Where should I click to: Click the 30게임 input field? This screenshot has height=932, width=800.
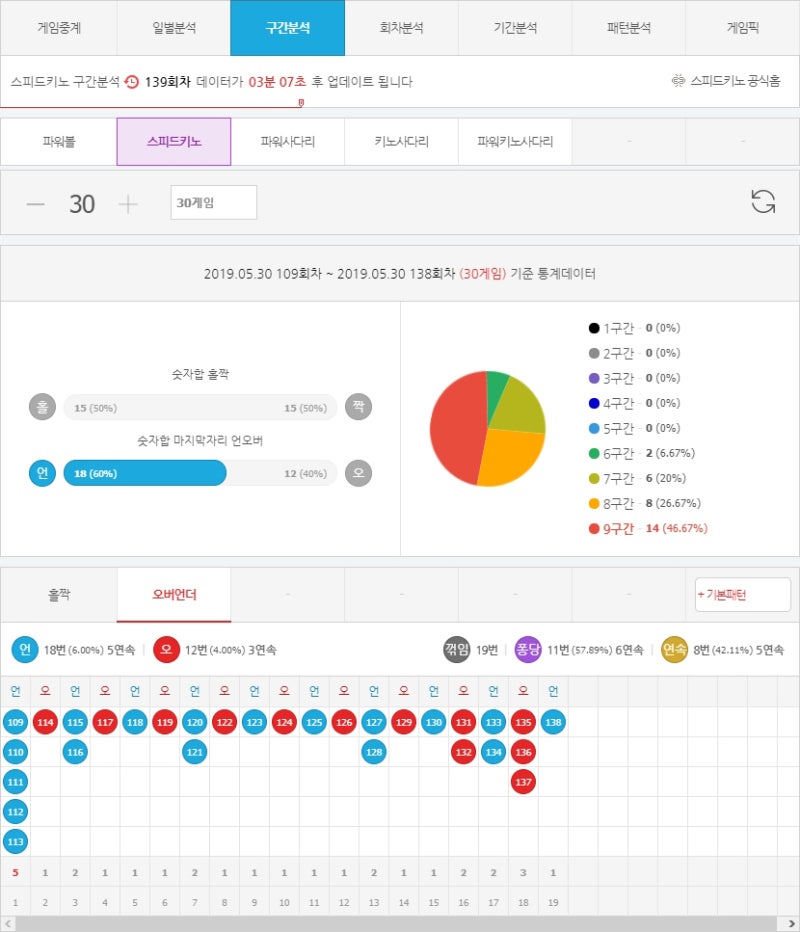(213, 203)
